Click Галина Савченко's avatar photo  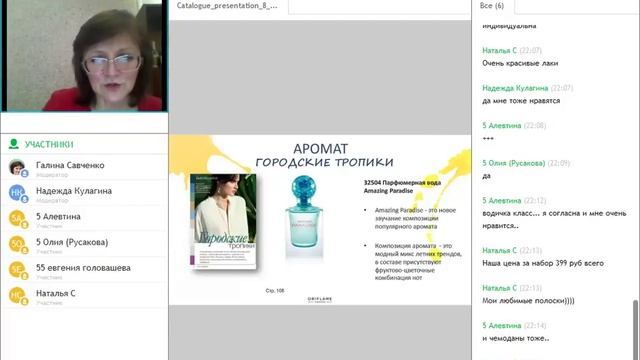pos(17,167)
